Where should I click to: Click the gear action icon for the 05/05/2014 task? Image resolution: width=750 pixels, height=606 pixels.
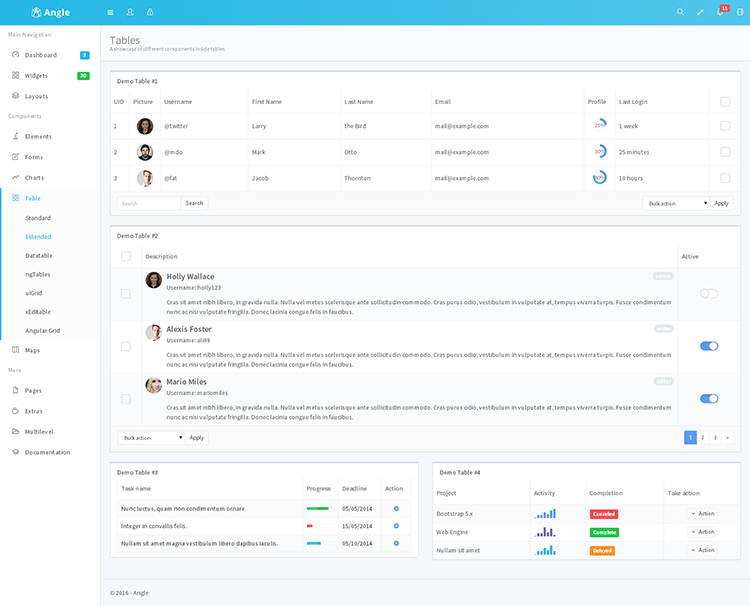396,508
